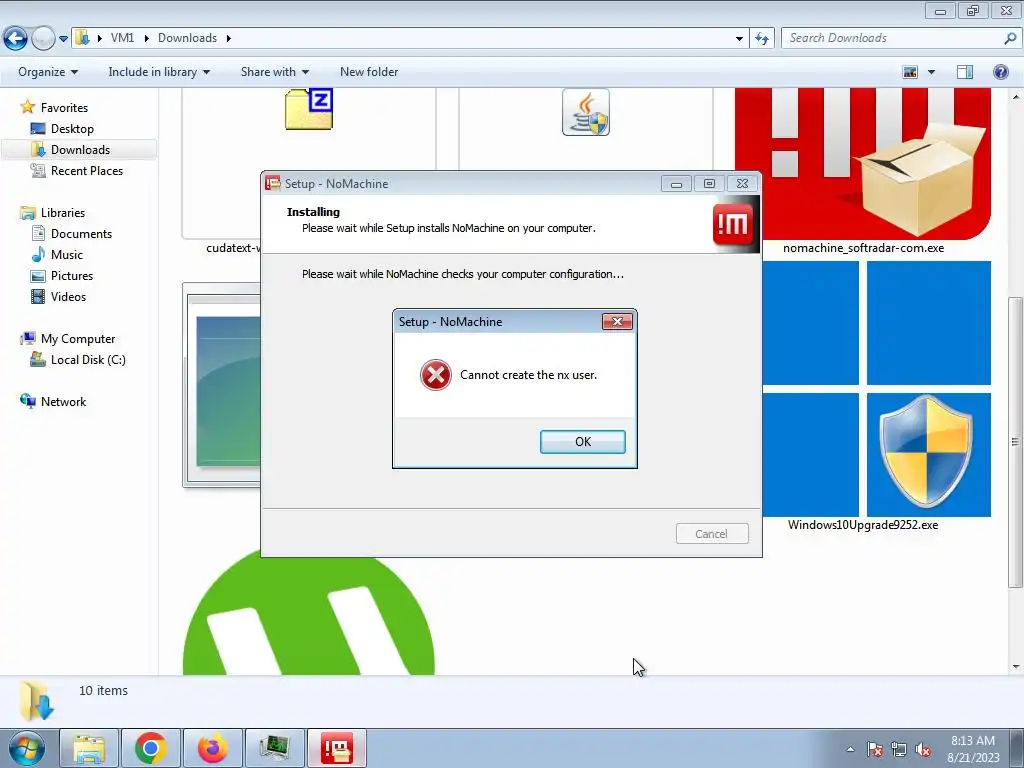Click the greyed Cancel button in the installer
Screen dimensions: 1024x768
712,534
